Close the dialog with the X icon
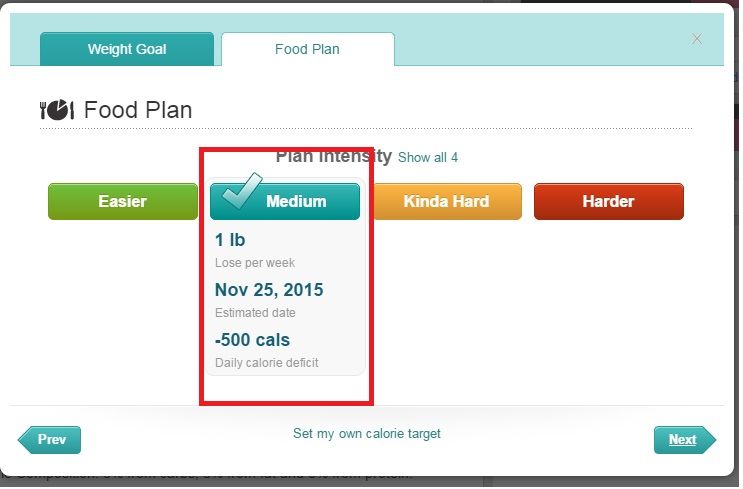 tap(696, 39)
